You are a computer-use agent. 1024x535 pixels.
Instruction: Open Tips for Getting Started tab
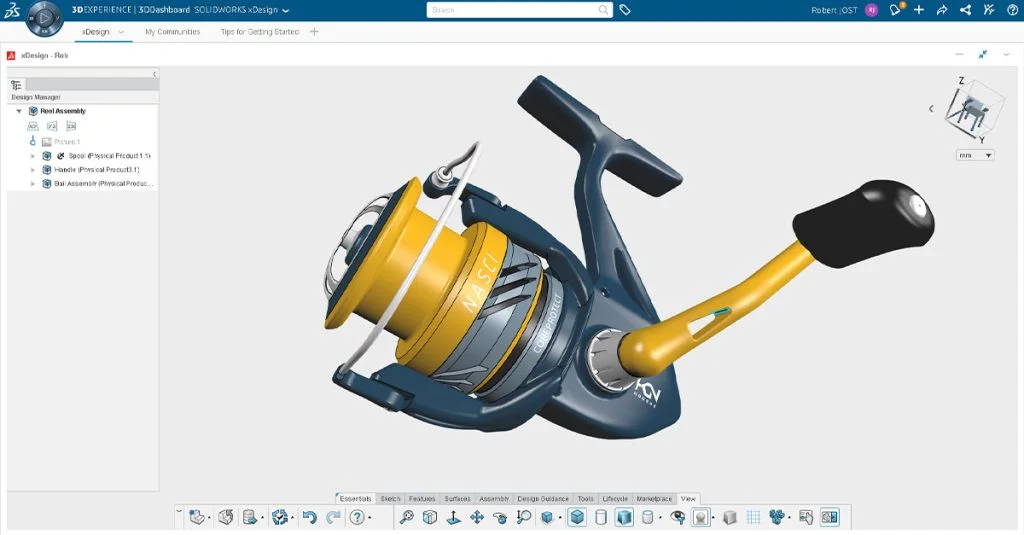pyautogui.click(x=259, y=32)
